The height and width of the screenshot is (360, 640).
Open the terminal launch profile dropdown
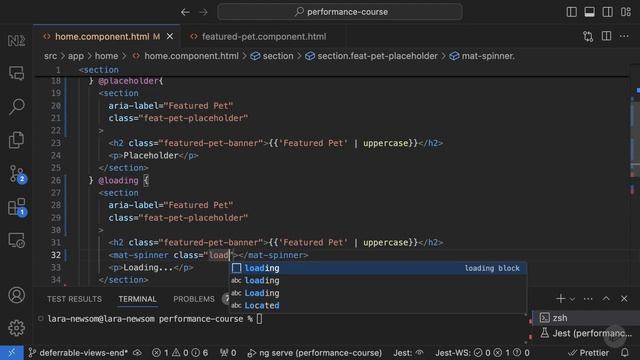tap(572, 299)
